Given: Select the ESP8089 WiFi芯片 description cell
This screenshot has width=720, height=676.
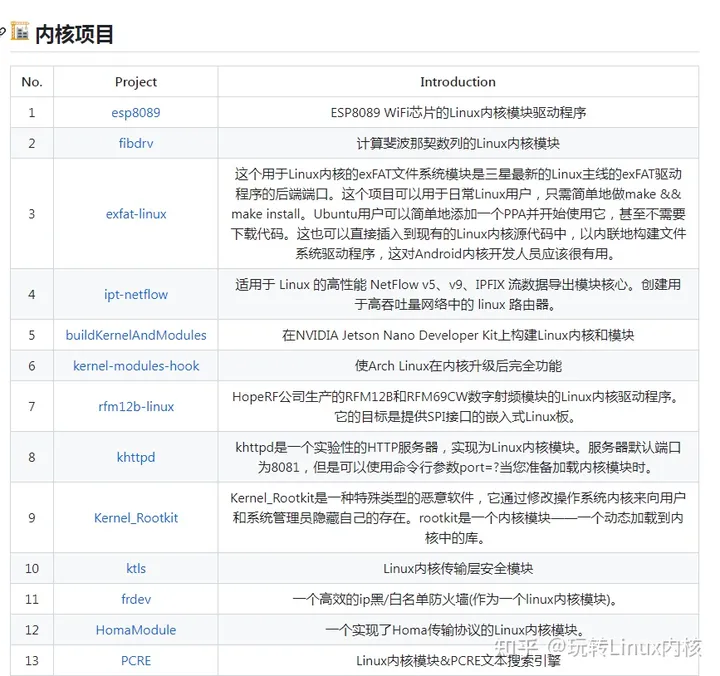Looking at the screenshot, I should 458,113.
